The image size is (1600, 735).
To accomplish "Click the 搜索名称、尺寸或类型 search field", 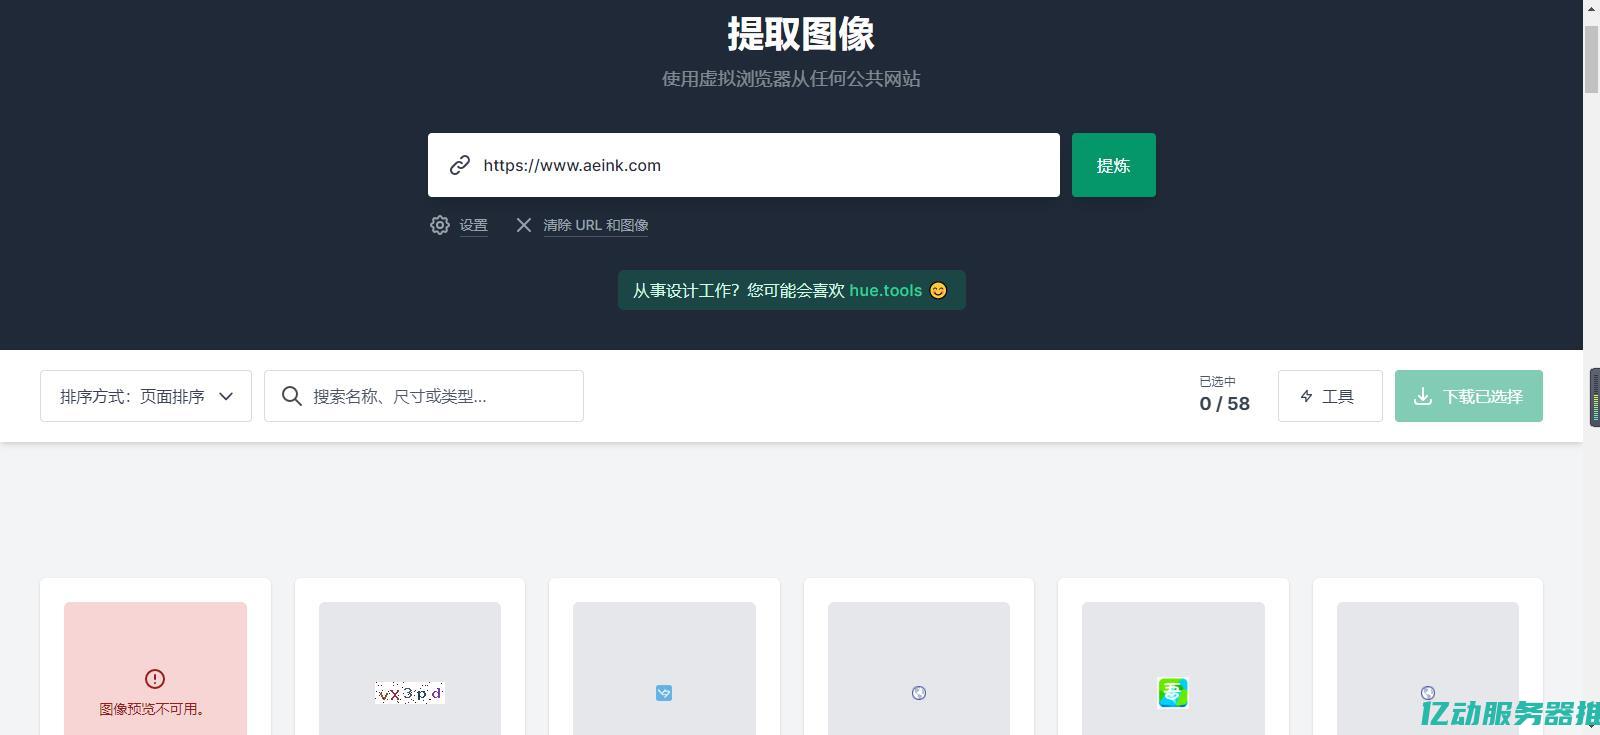I will pyautogui.click(x=424, y=396).
